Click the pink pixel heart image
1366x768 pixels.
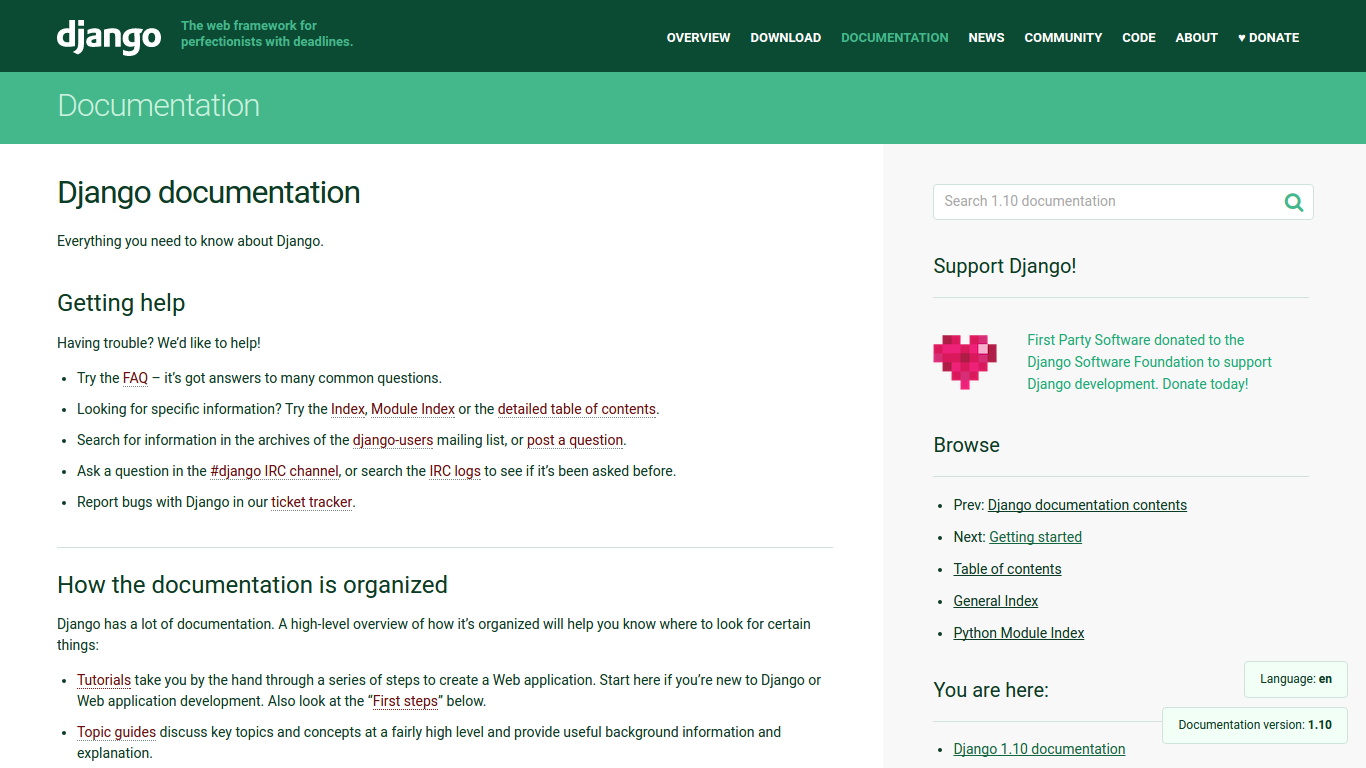[x=965, y=362]
